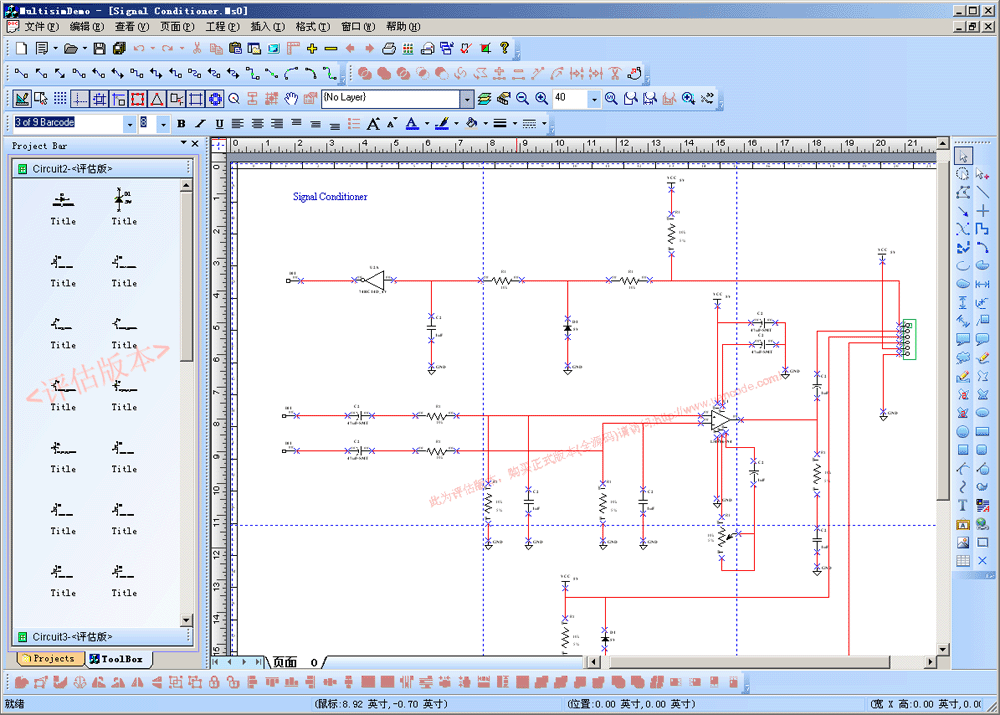Open the 3 of 9 Barcode font dropdown
Screen dimensions: 1000x715
tap(129, 124)
